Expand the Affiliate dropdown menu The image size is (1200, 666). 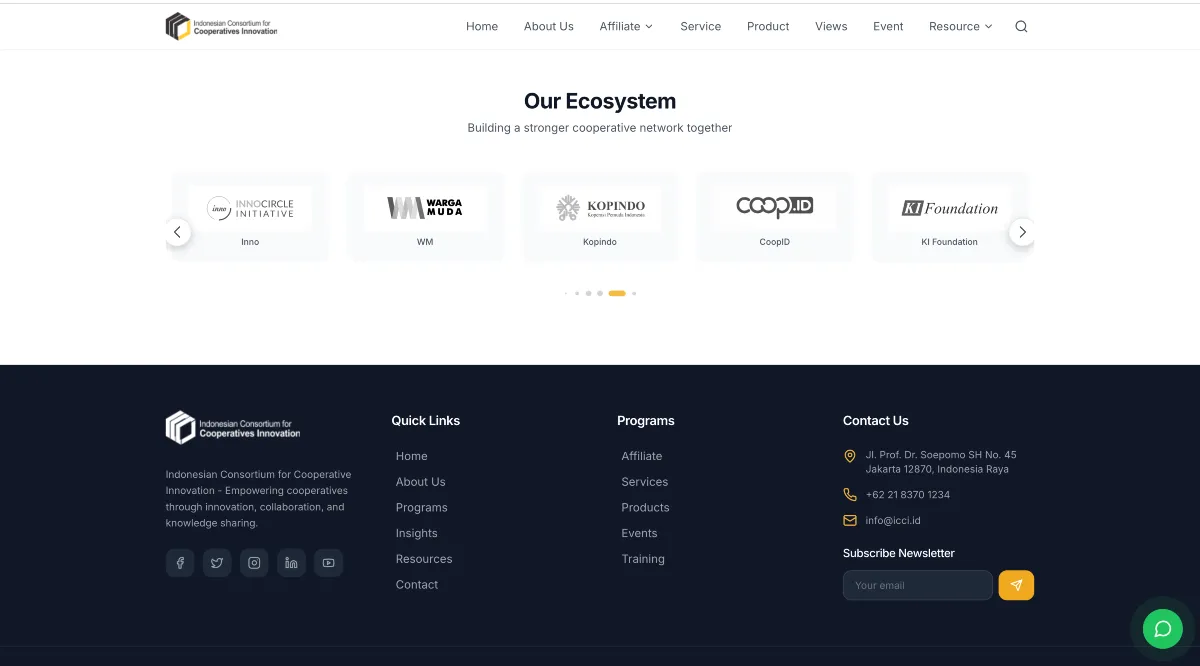coord(626,27)
